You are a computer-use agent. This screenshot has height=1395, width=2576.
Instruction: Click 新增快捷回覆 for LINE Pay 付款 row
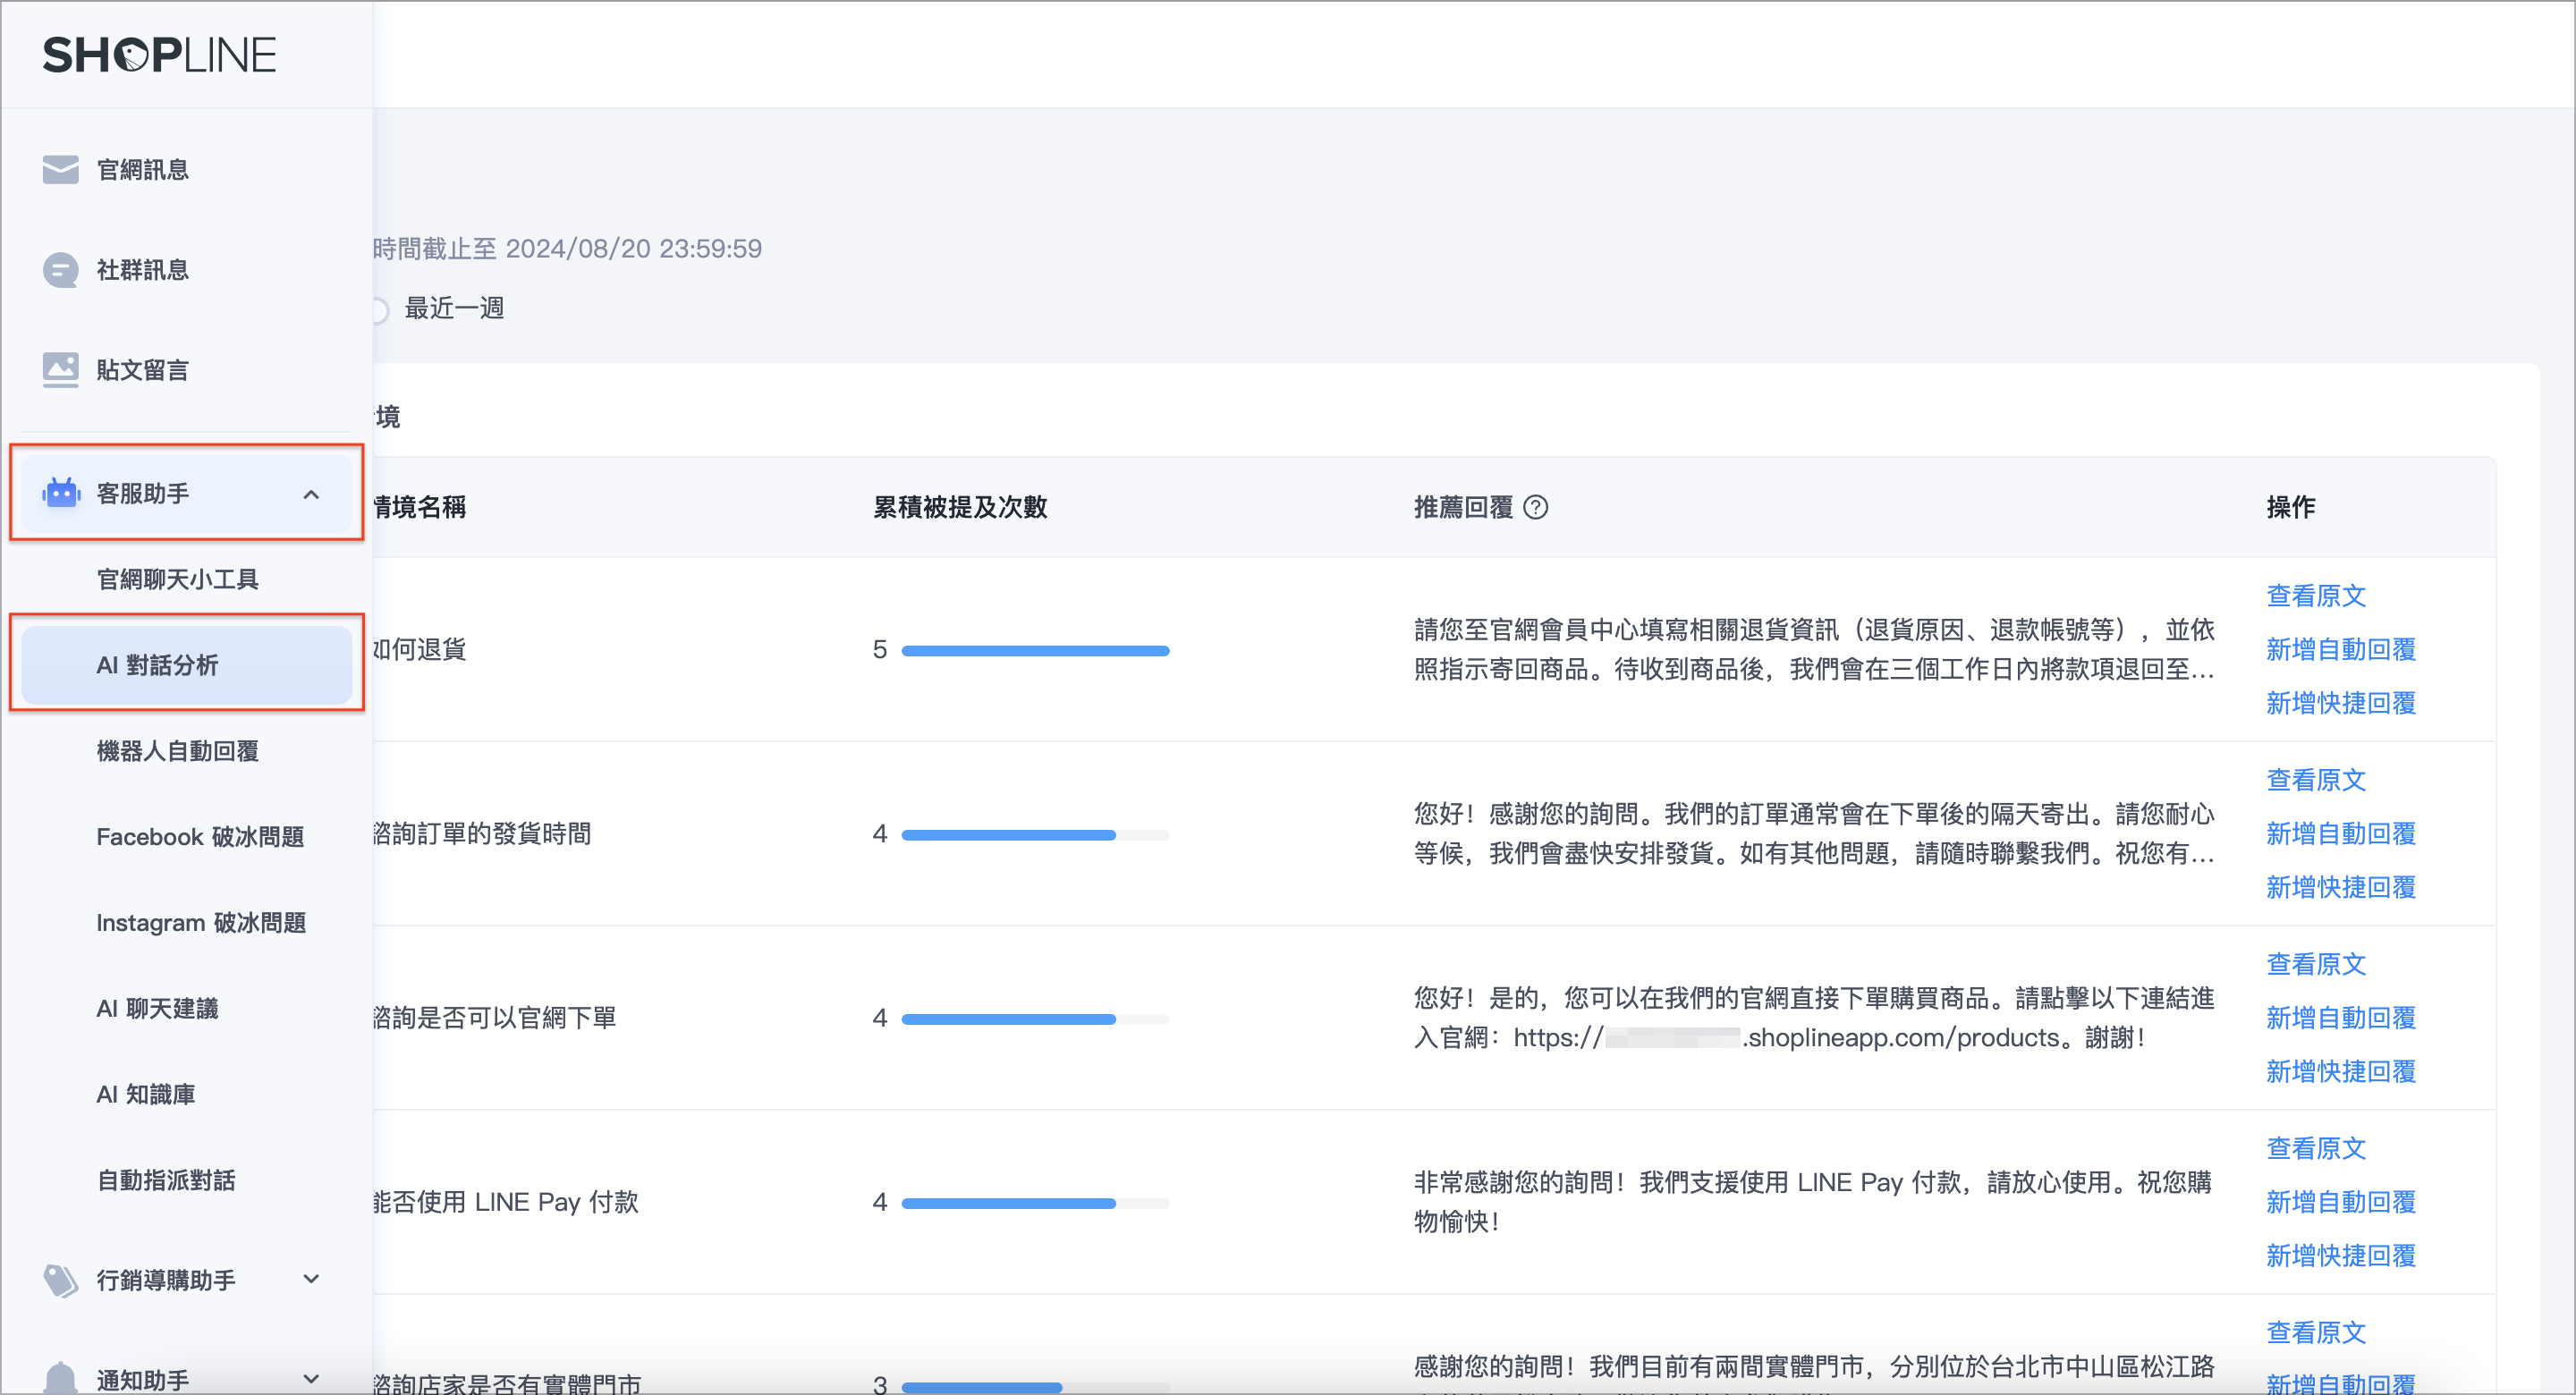(x=2341, y=1256)
